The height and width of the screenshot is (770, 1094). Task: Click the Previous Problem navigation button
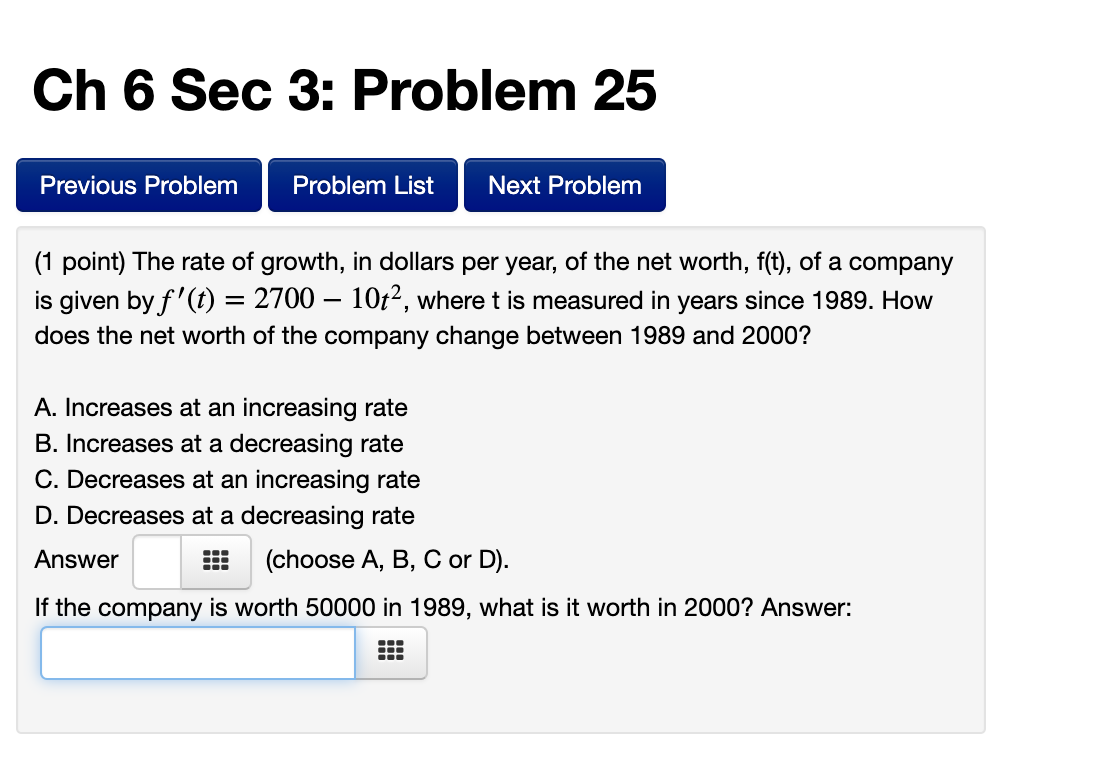[138, 184]
